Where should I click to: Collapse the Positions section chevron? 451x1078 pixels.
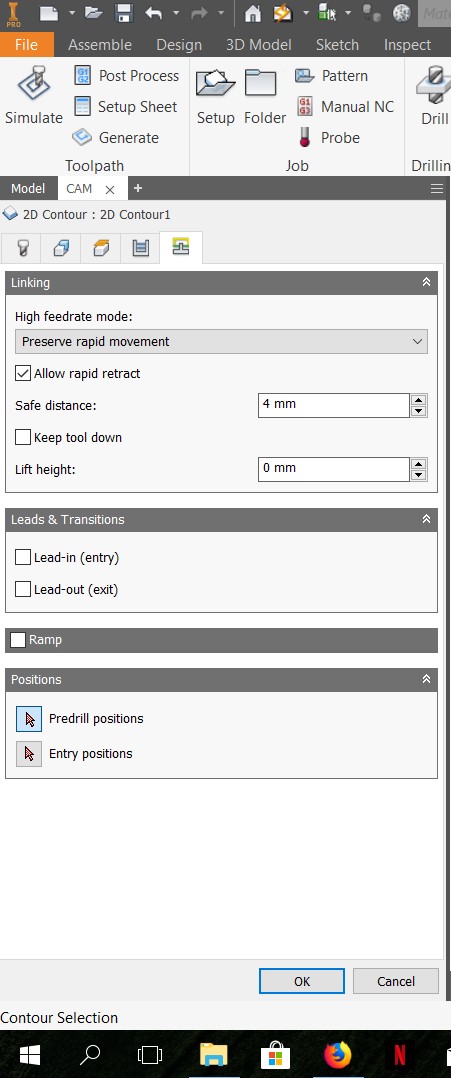point(426,679)
